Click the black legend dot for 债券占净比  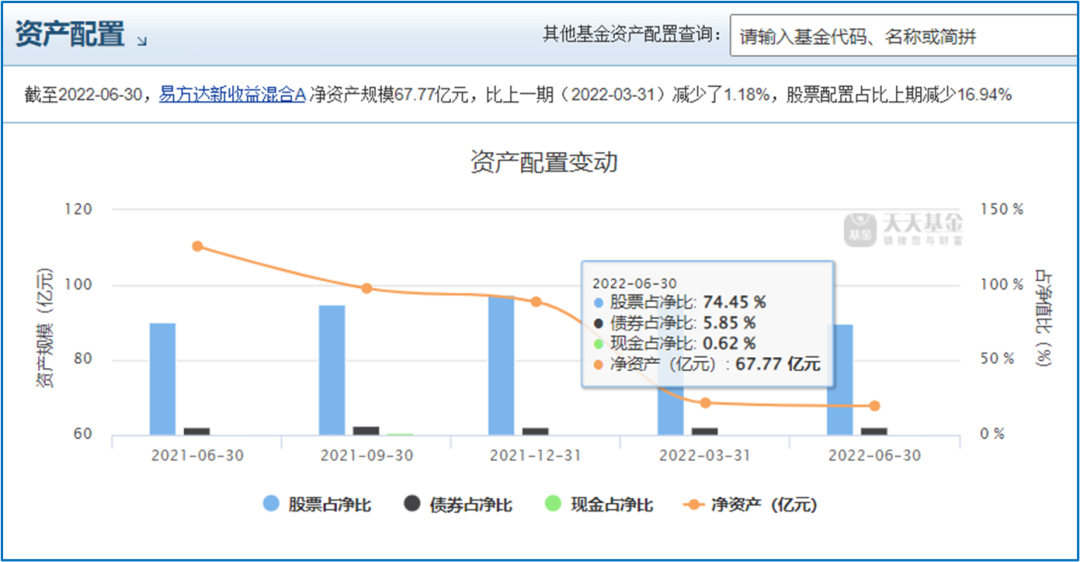[x=412, y=503]
